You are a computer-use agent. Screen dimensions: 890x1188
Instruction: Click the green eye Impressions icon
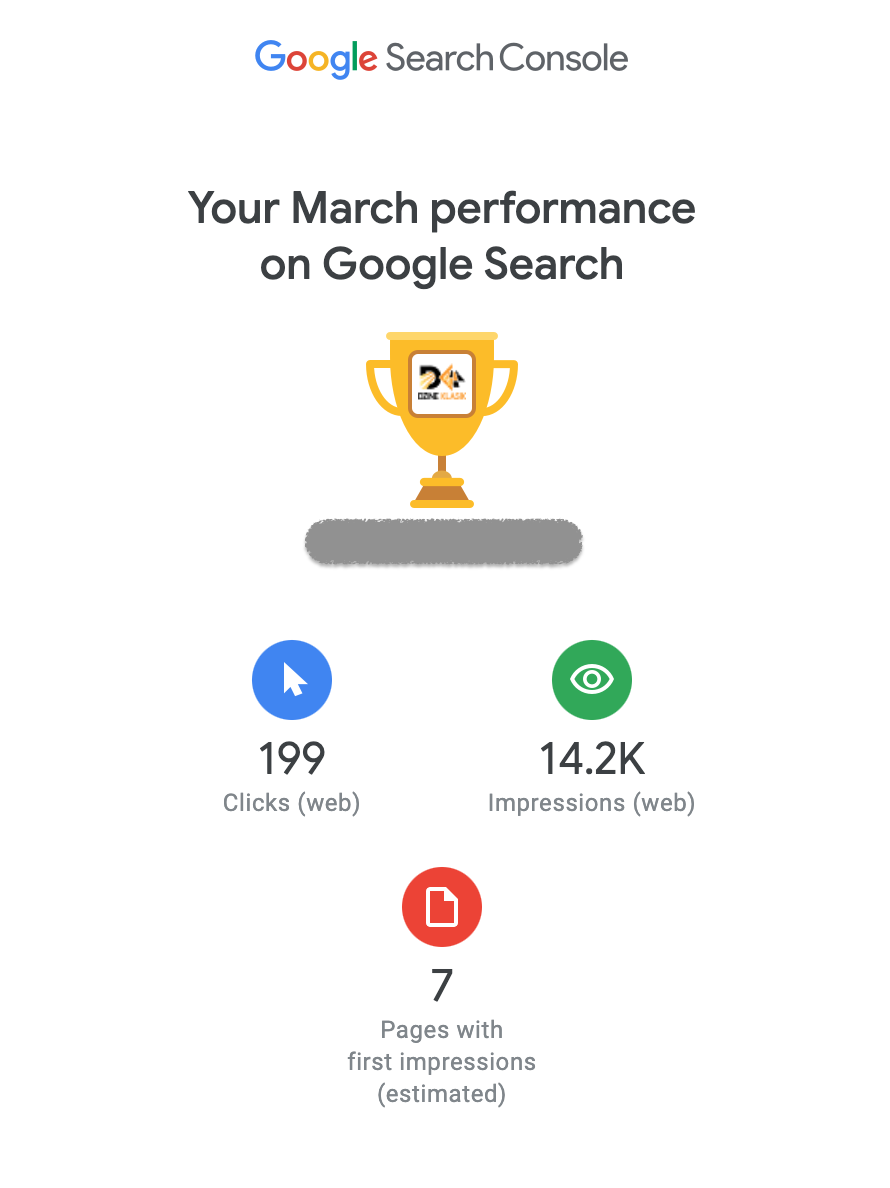(592, 680)
